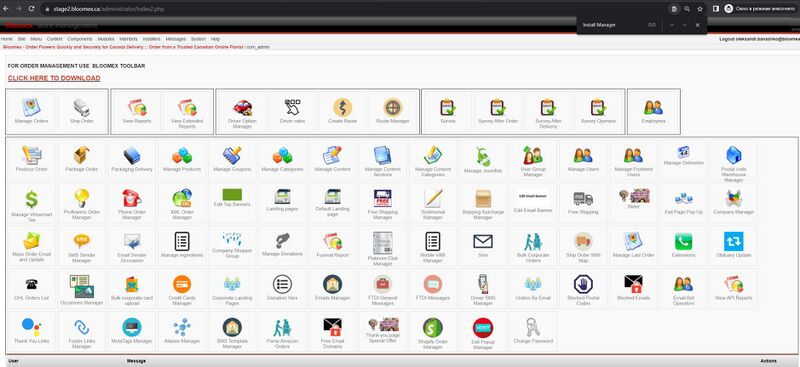The image size is (800, 367).
Task: Open the System menu
Action: [198, 39]
